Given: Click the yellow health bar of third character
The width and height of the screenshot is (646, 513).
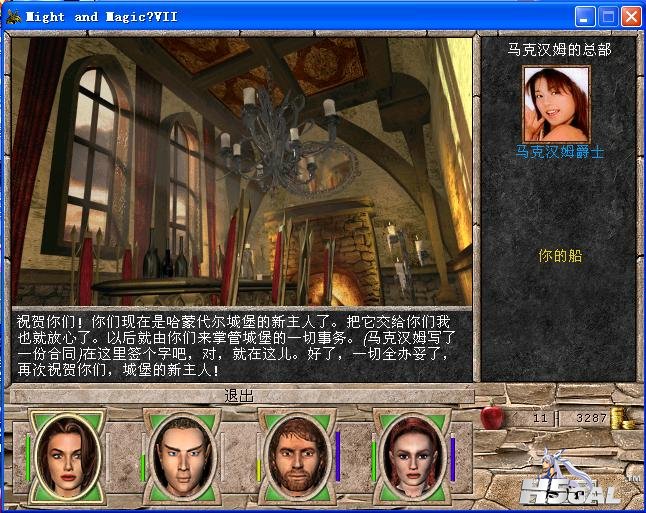Looking at the screenshot, I should pyautogui.click(x=258, y=470).
